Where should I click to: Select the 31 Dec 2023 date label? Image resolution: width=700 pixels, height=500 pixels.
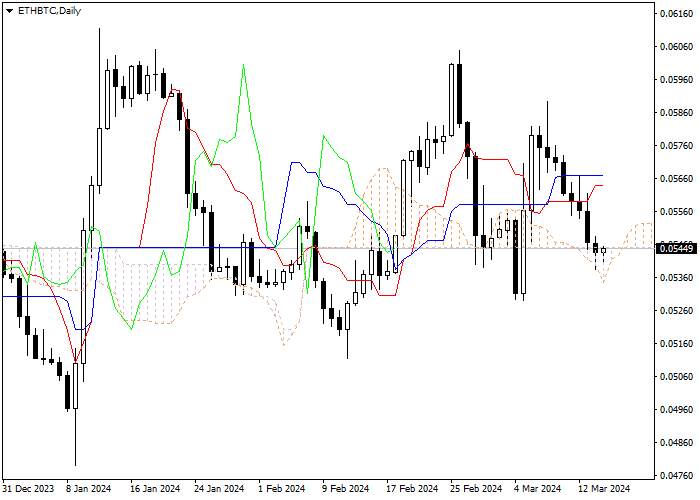[28, 489]
